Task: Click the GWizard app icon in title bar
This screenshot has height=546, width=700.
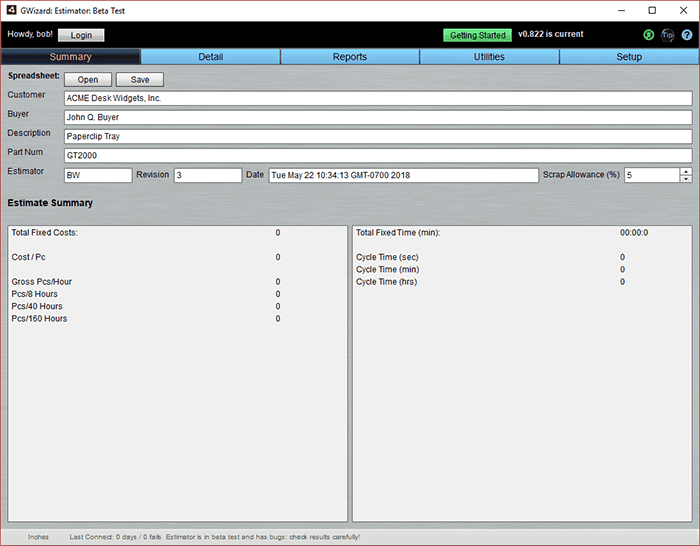Action: click(11, 10)
